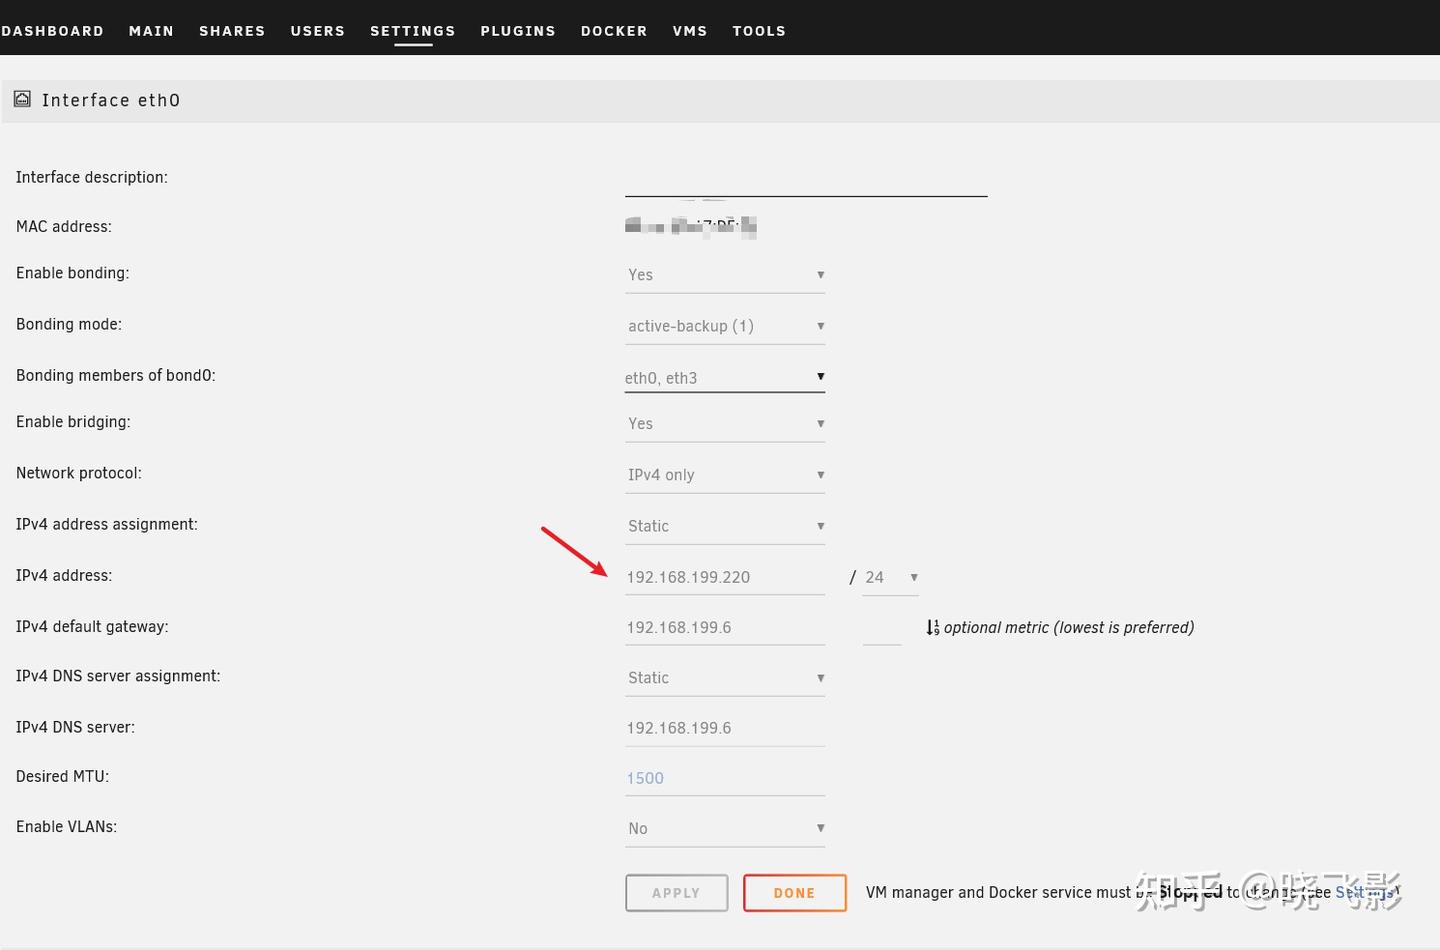Click the Interface description input field
This screenshot has width=1440, height=950.
[806, 180]
